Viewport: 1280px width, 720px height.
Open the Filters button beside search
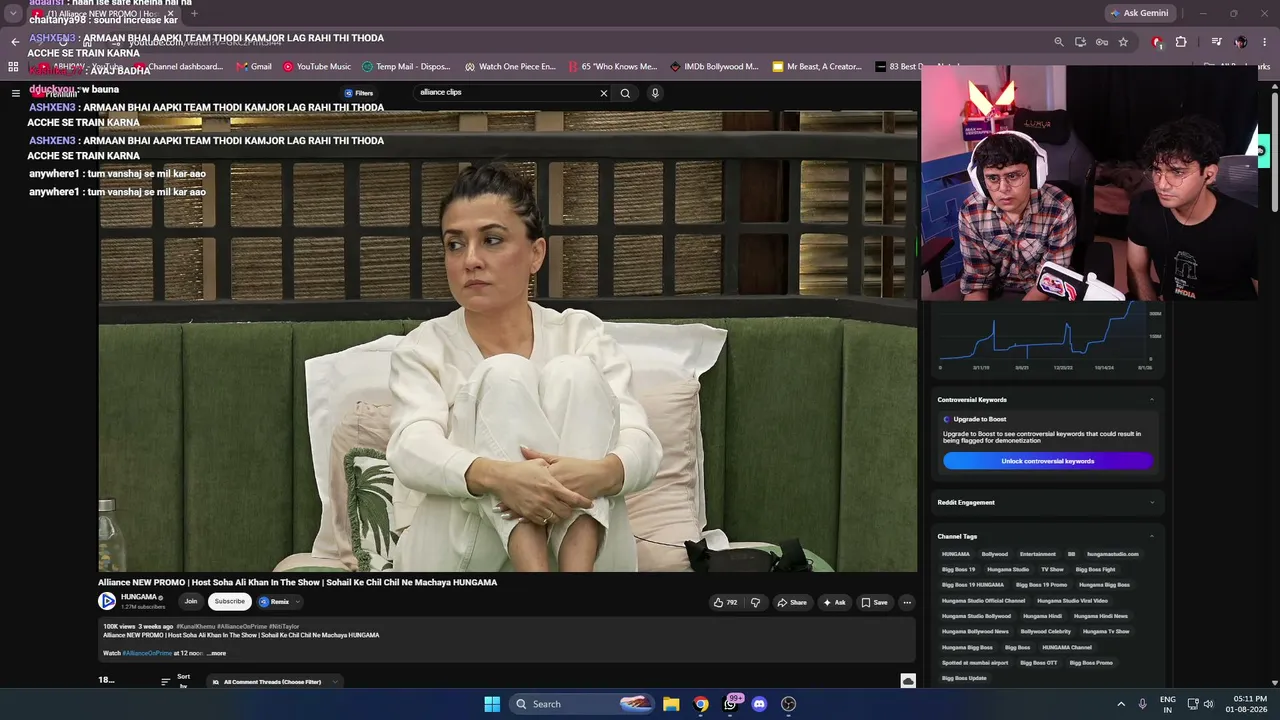[359, 93]
